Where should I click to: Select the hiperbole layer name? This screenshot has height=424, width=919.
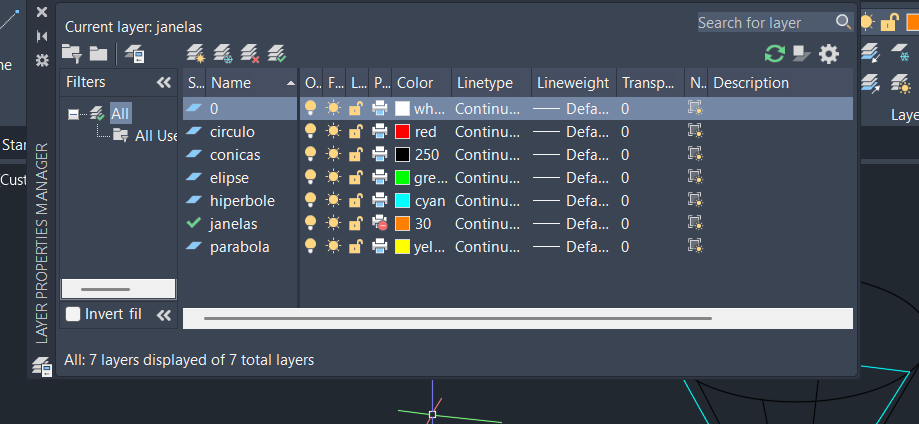[x=242, y=201]
